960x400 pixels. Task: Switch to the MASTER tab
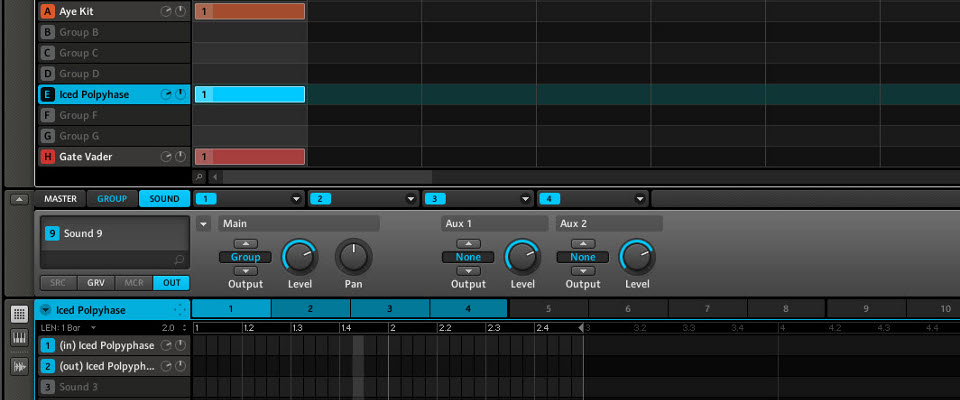coord(61,199)
